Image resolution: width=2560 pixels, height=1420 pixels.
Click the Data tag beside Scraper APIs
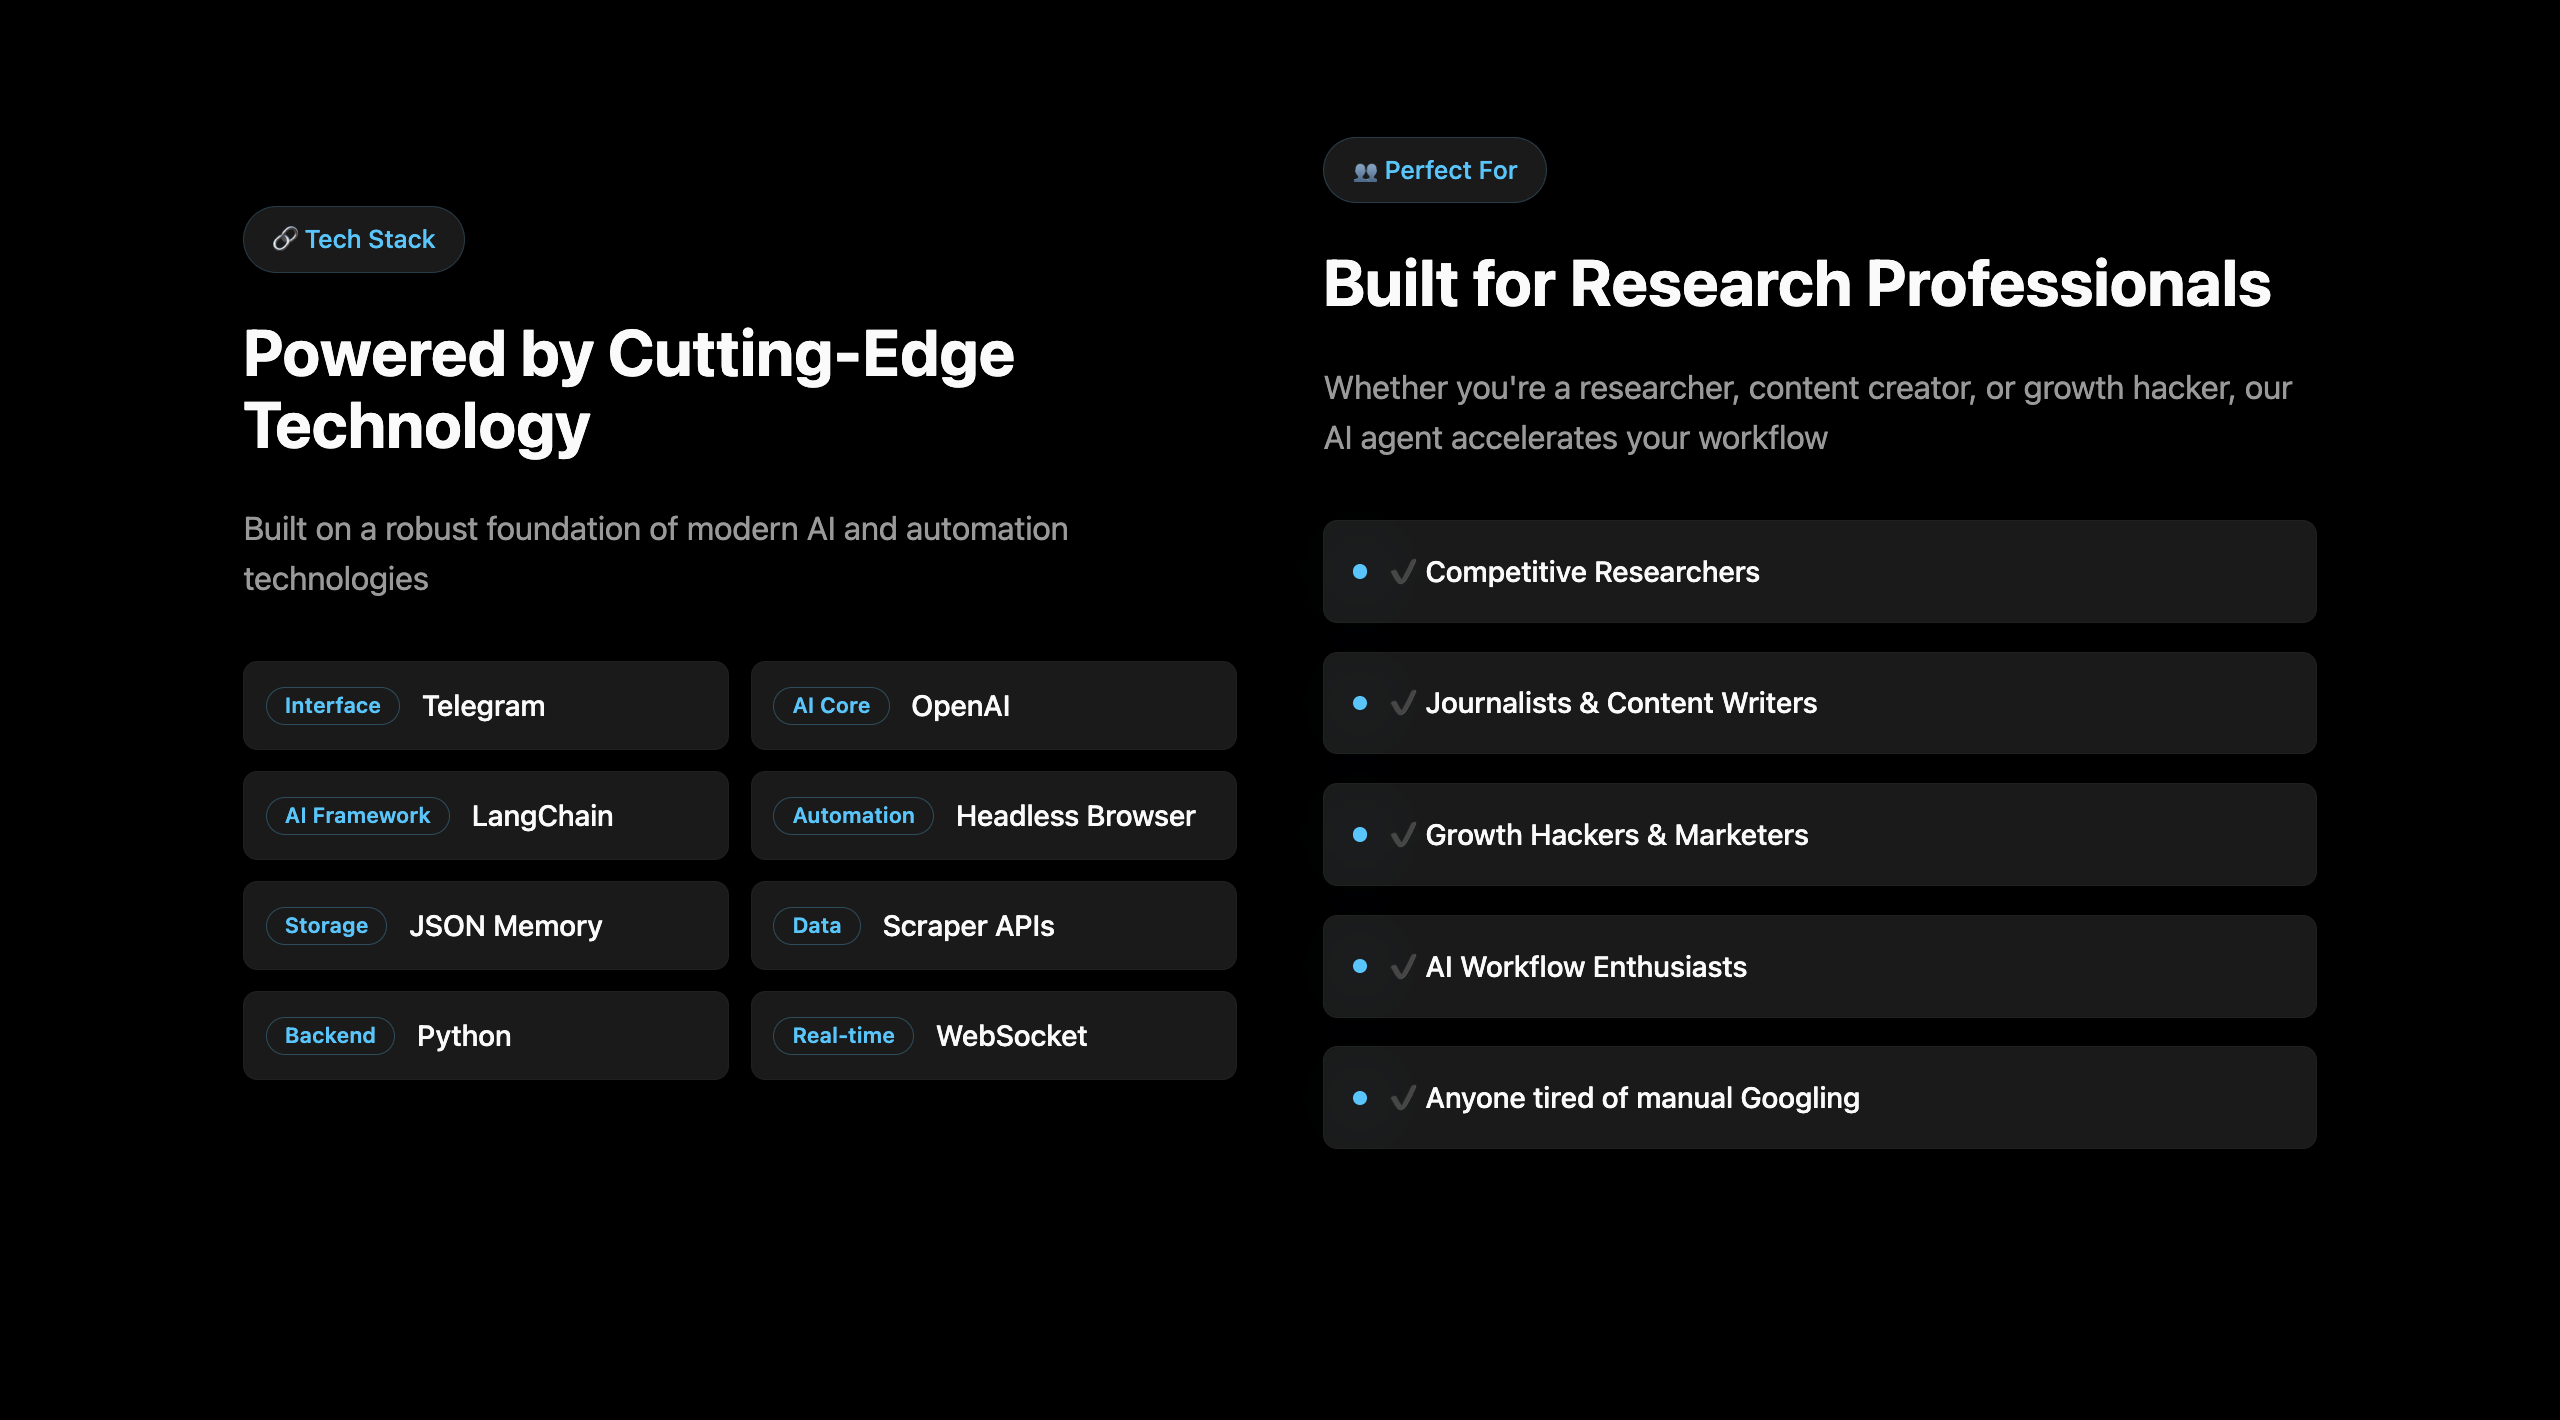pos(816,926)
